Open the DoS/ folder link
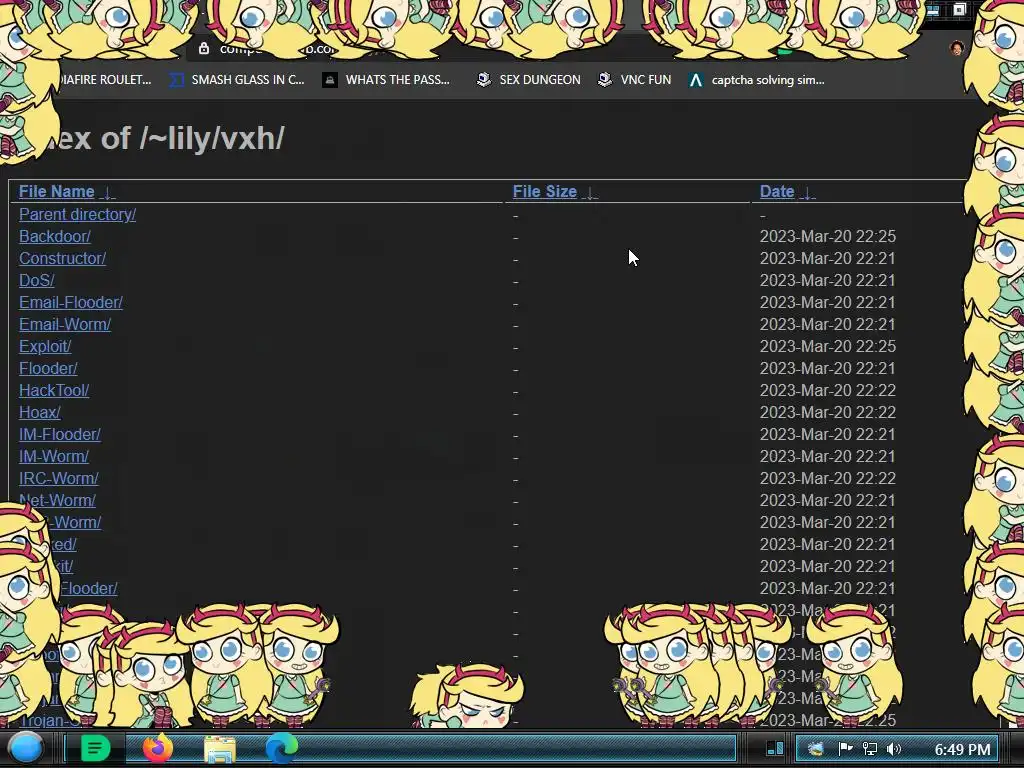Screen dimensions: 1024x768 point(37,280)
